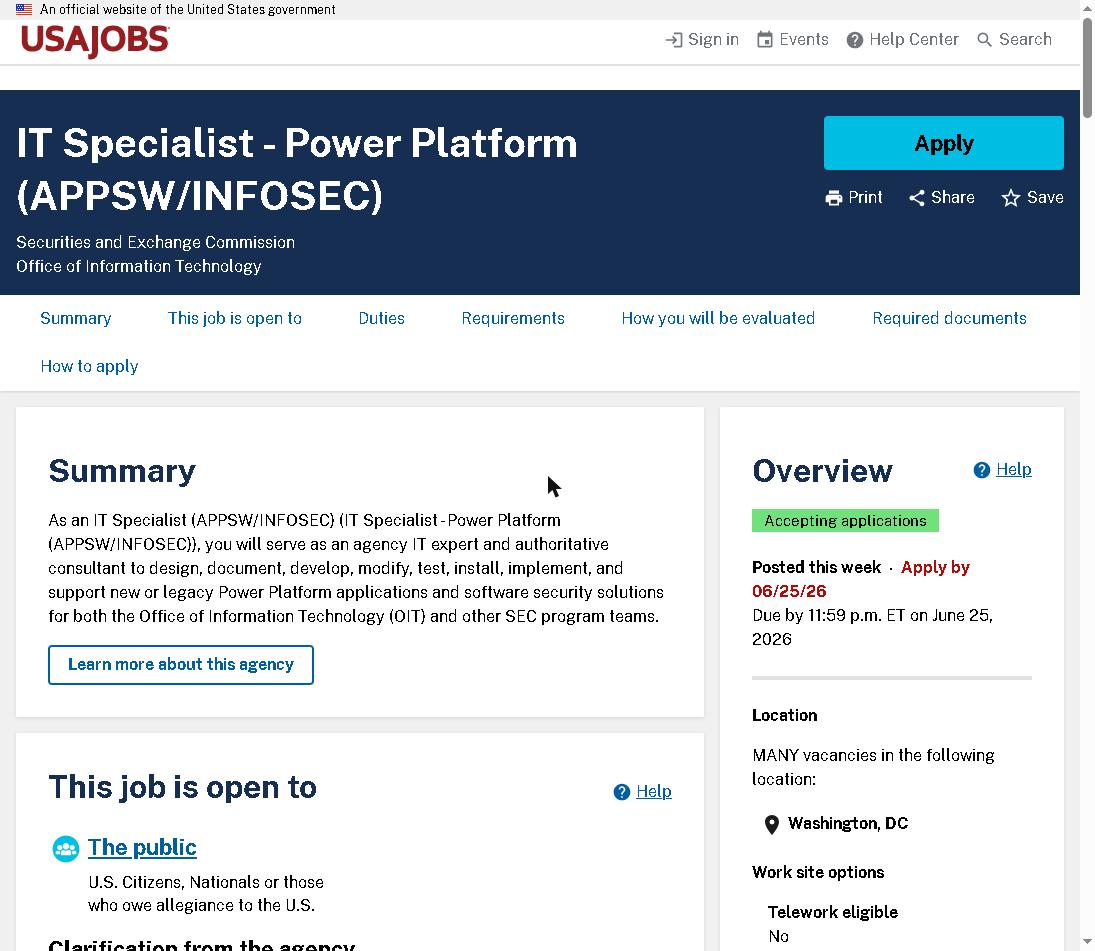Viewport: 1095px width, 951px height.
Task: Click the Print printer icon
Action: click(834, 198)
